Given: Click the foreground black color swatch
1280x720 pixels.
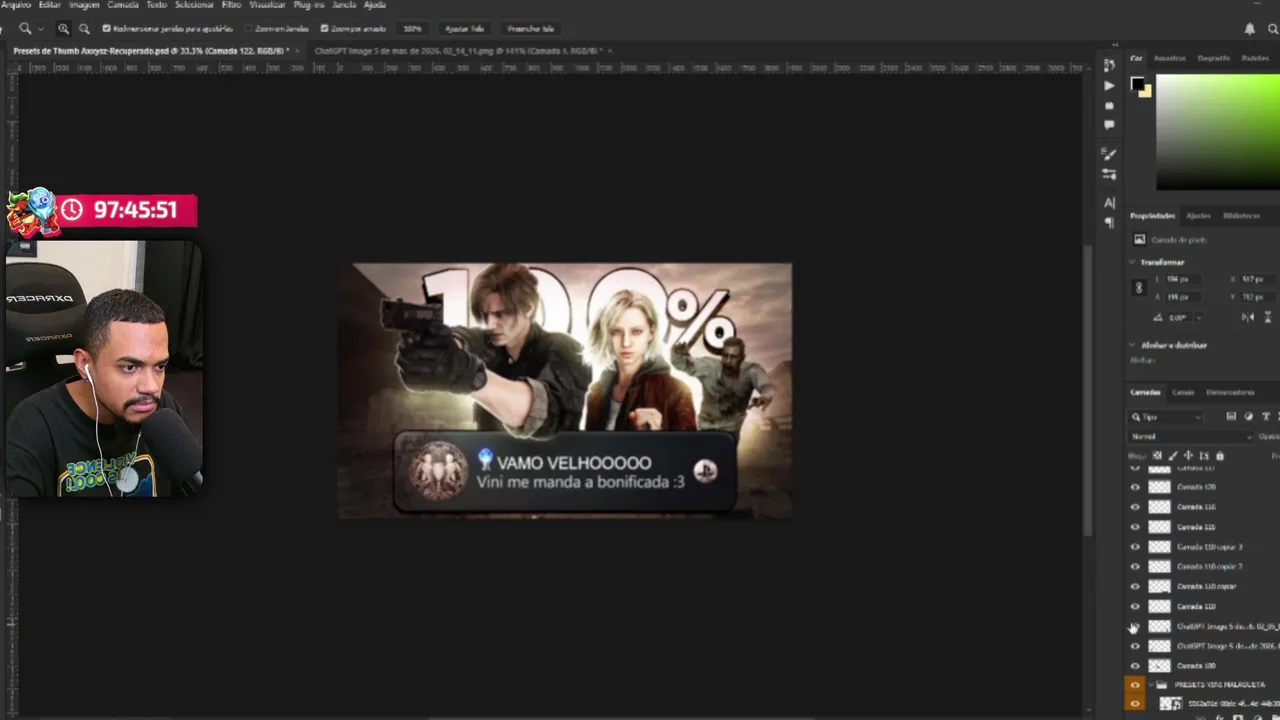Looking at the screenshot, I should click(1137, 84).
